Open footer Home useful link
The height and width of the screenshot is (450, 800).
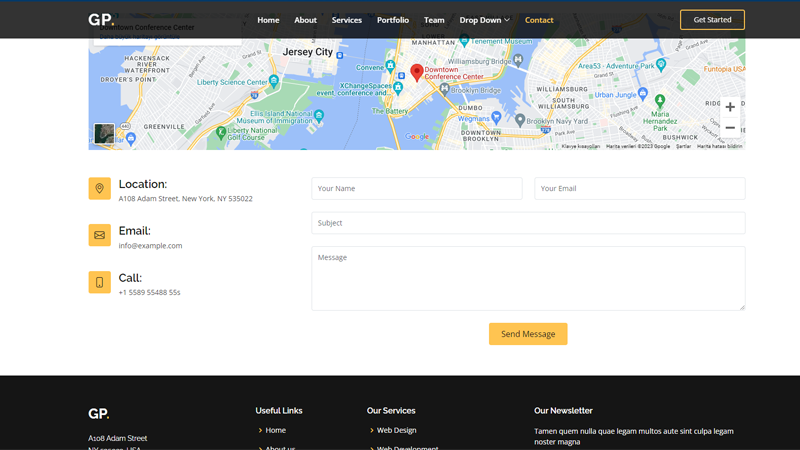click(x=276, y=430)
